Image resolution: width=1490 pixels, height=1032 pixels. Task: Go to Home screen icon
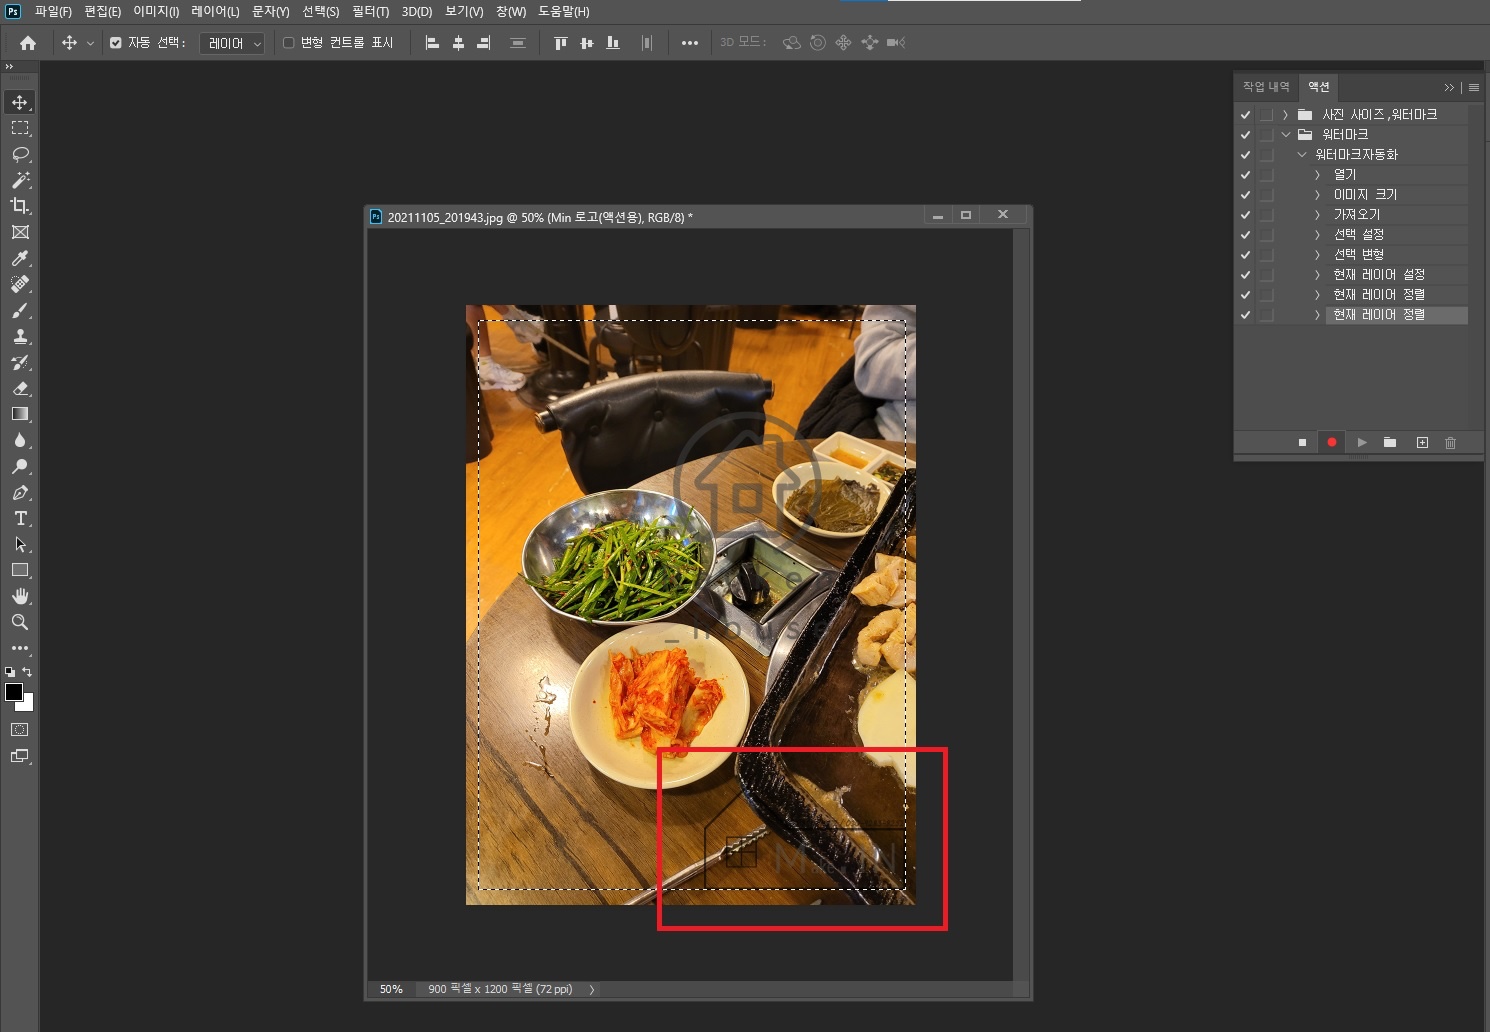point(28,43)
